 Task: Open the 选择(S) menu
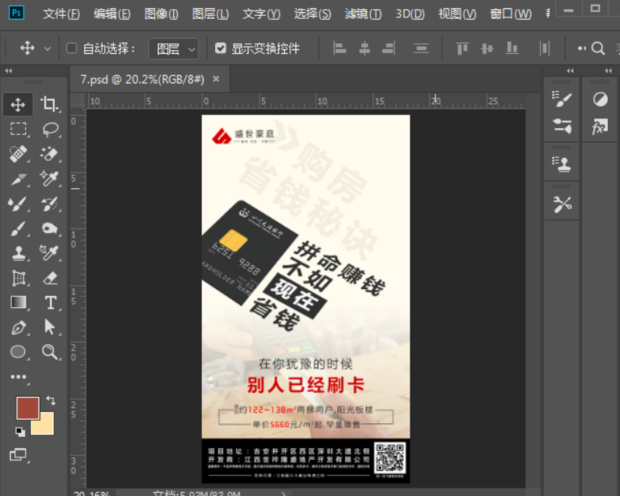click(x=312, y=14)
